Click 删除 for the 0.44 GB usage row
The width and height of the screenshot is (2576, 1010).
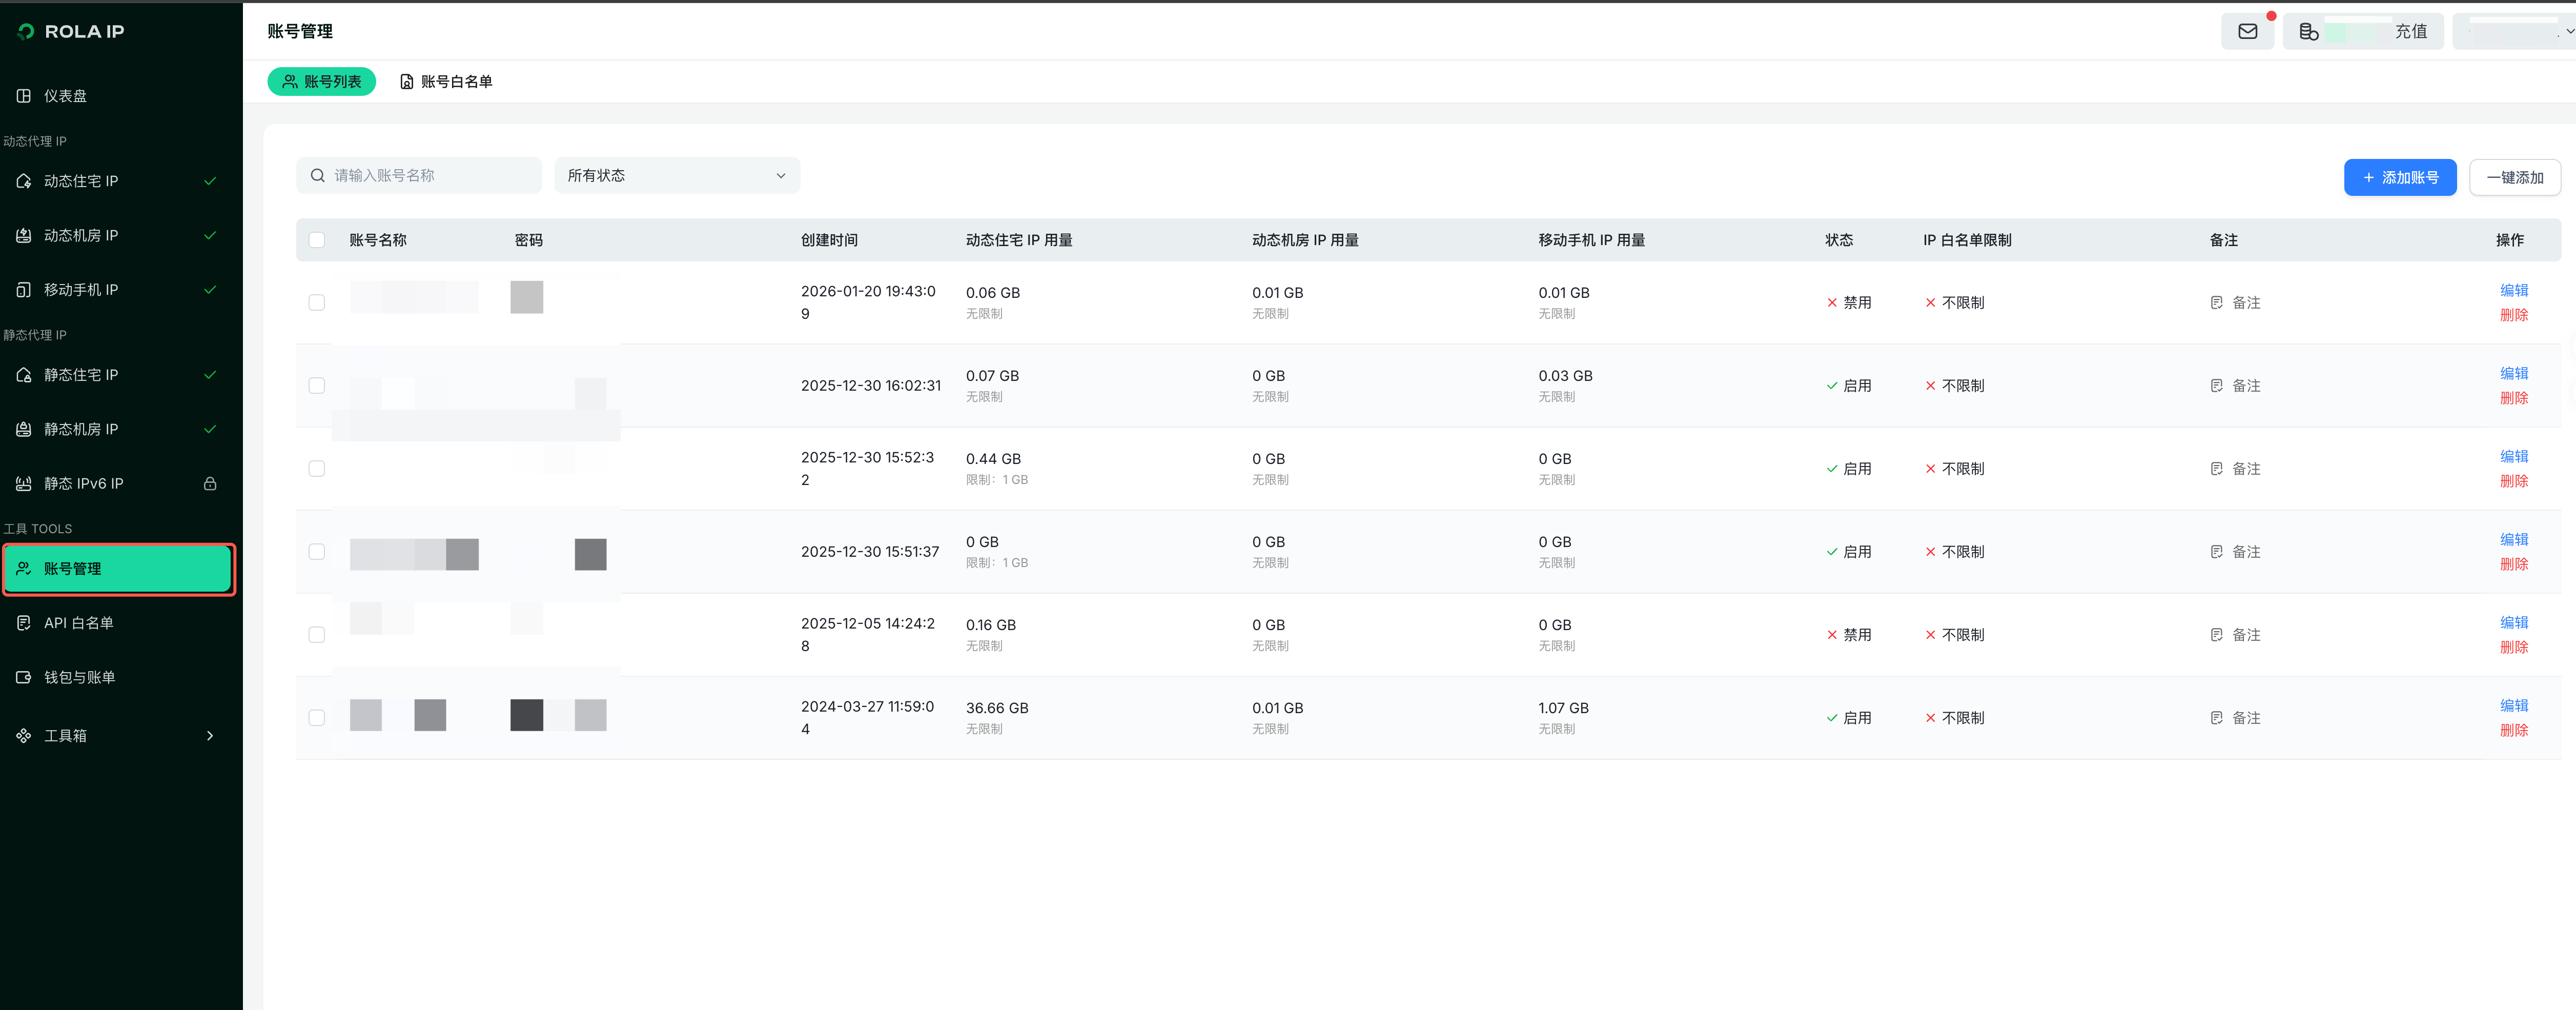[x=2513, y=481]
